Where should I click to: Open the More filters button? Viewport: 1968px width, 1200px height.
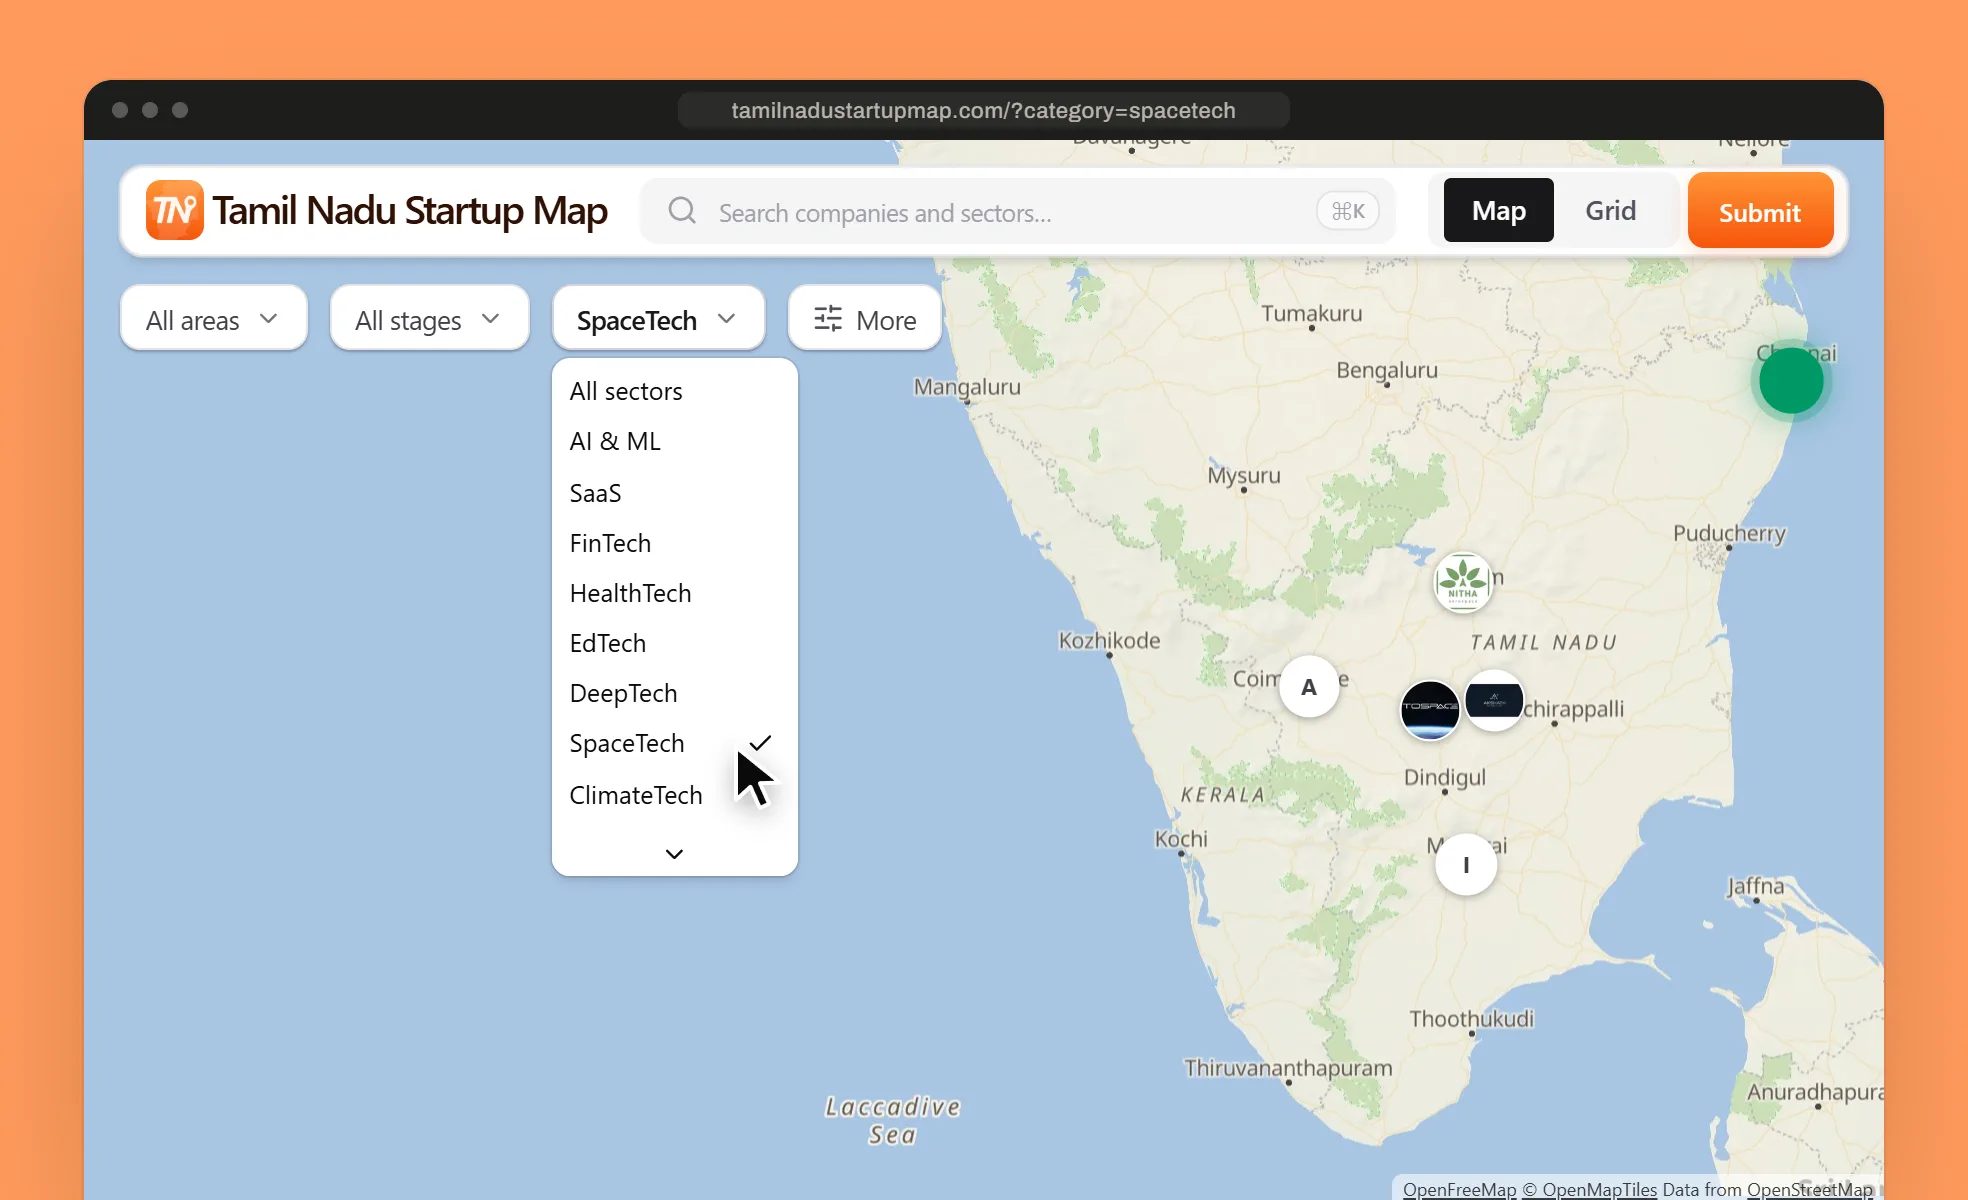(865, 319)
